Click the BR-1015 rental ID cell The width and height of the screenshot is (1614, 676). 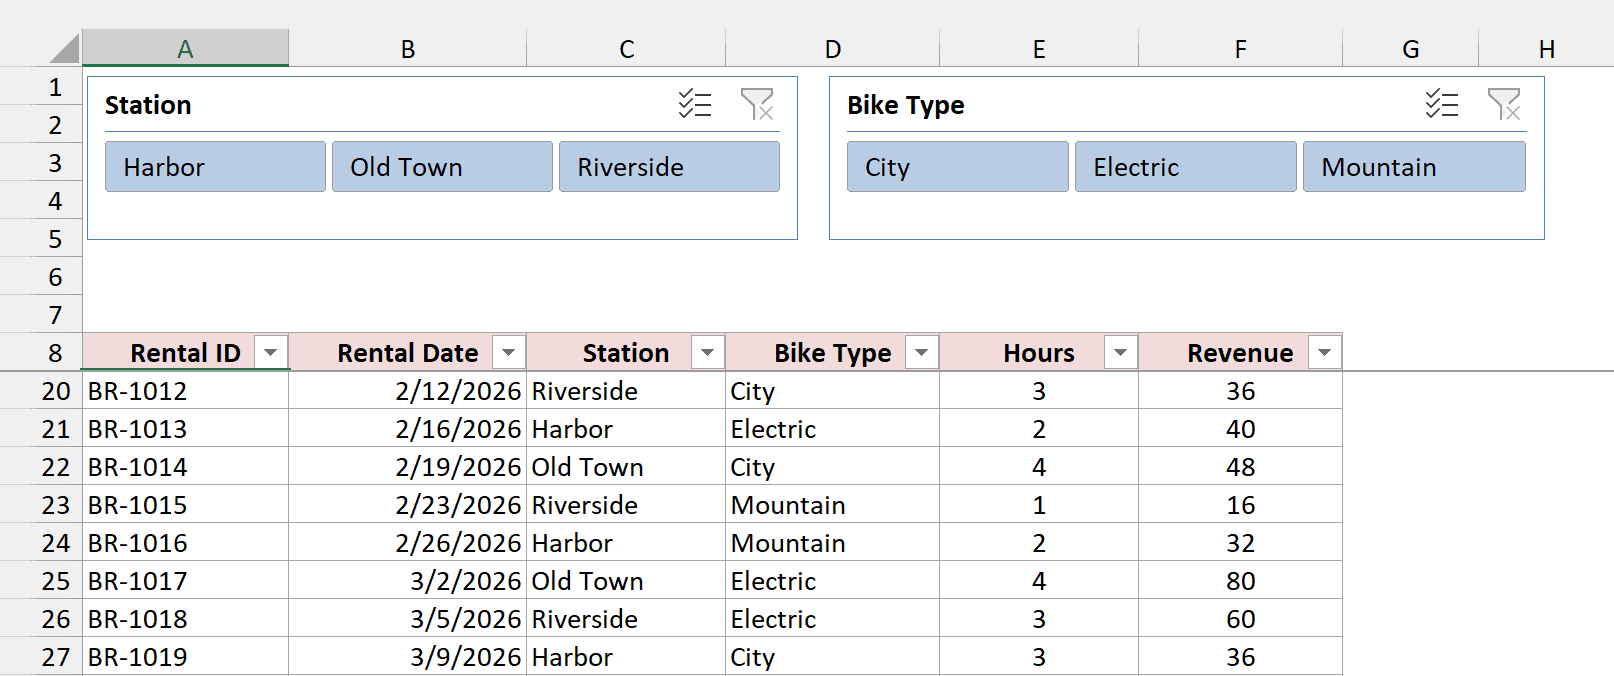185,505
